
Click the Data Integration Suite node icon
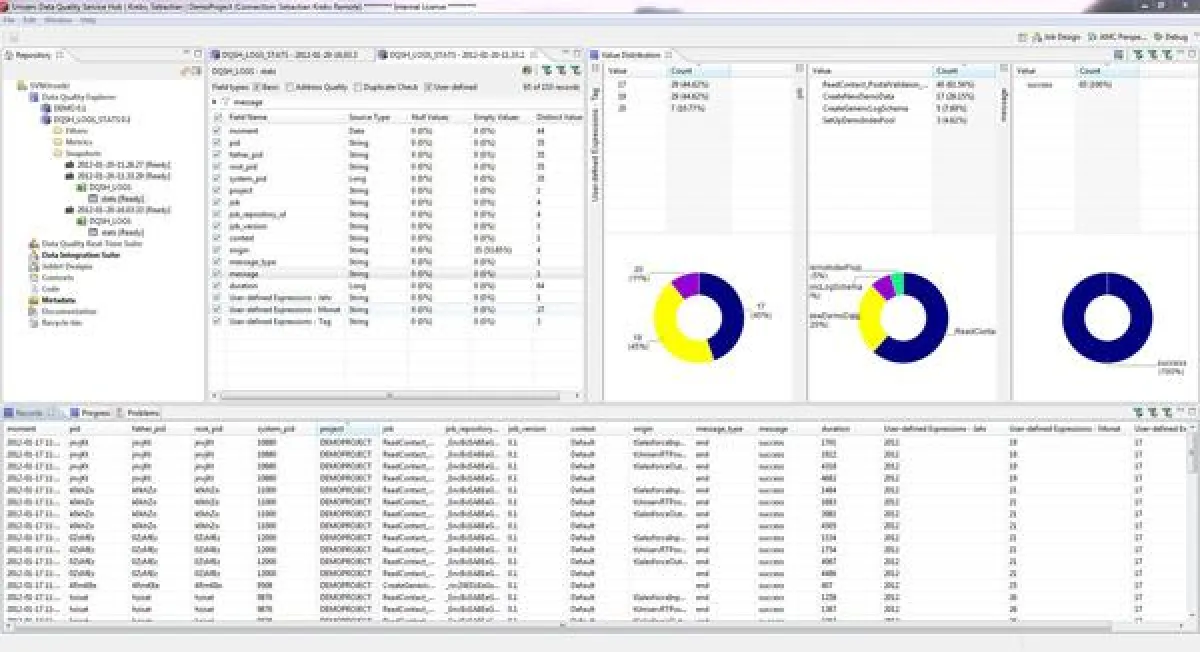coord(34,255)
